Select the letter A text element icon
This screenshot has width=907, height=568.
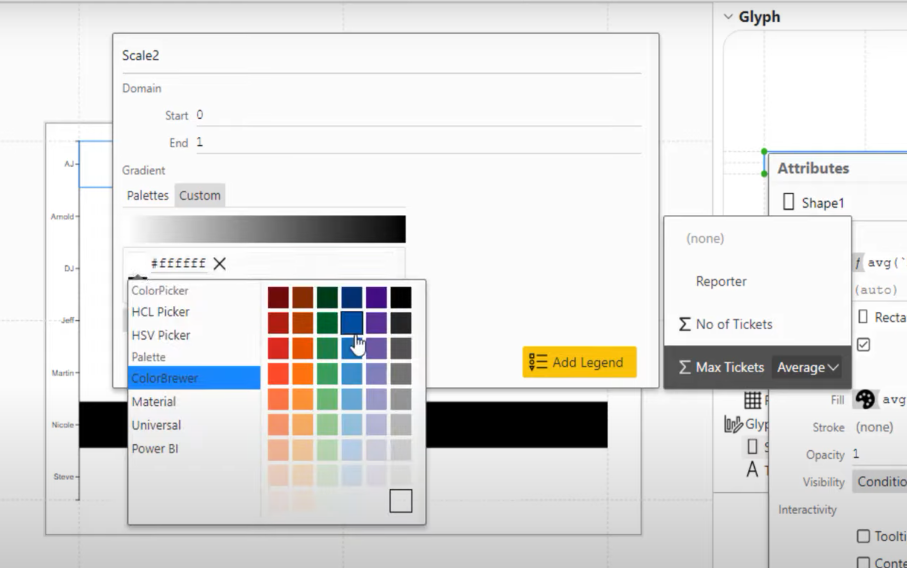[752, 469]
